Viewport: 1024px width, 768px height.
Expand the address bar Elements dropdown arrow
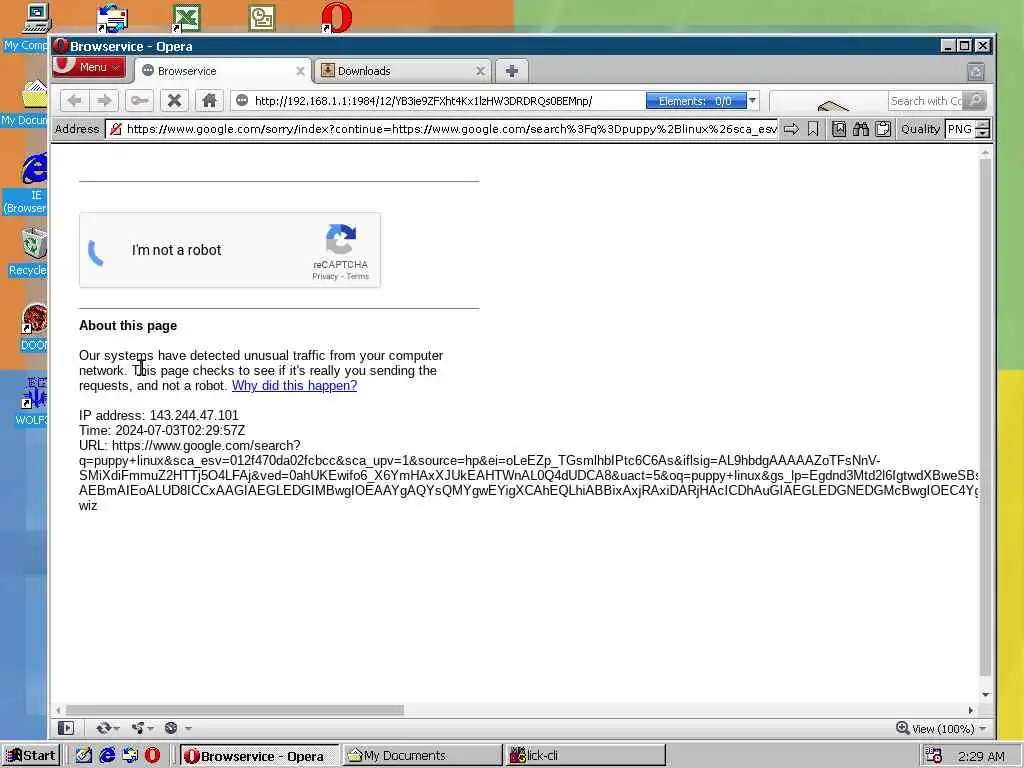[752, 101]
